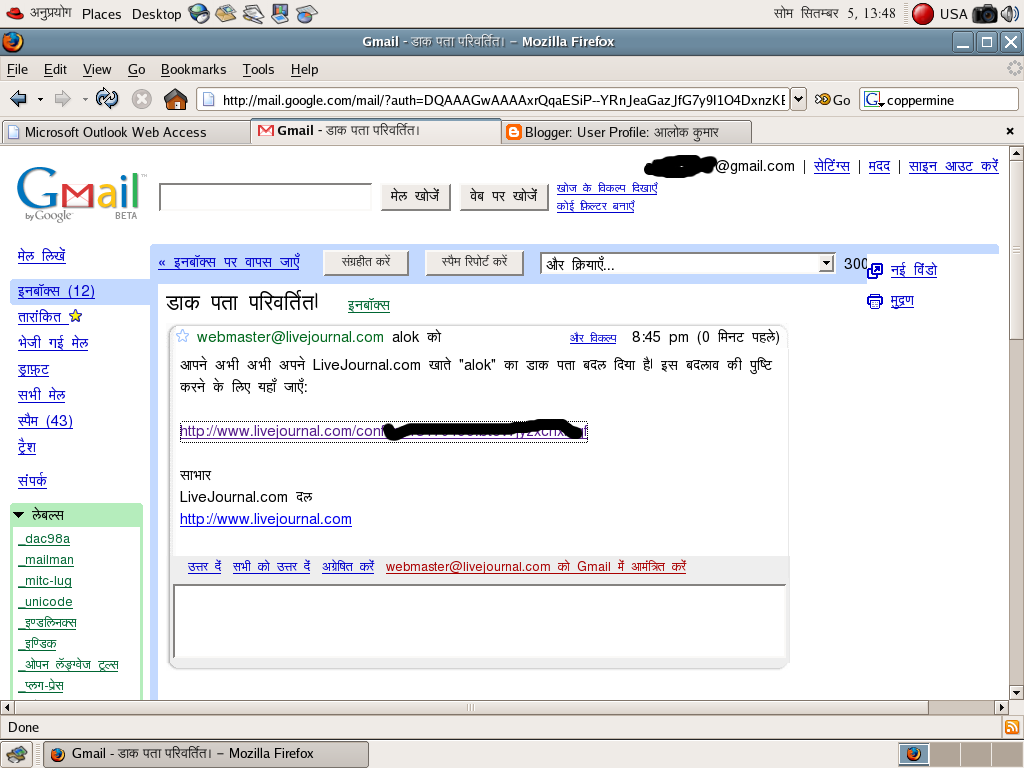The image size is (1024, 768).
Task: Click the coppermine search field
Action: [950, 100]
